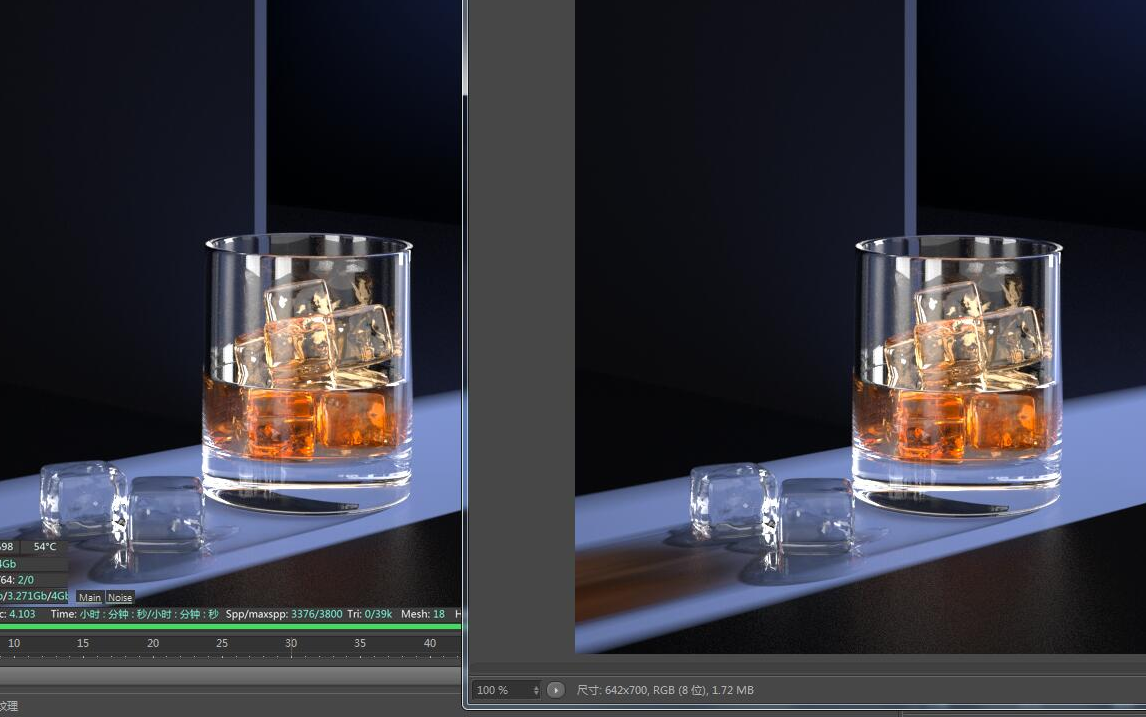The image size is (1146, 717).
Task: Click the 54°C GPU temperature readout
Action: [44, 546]
